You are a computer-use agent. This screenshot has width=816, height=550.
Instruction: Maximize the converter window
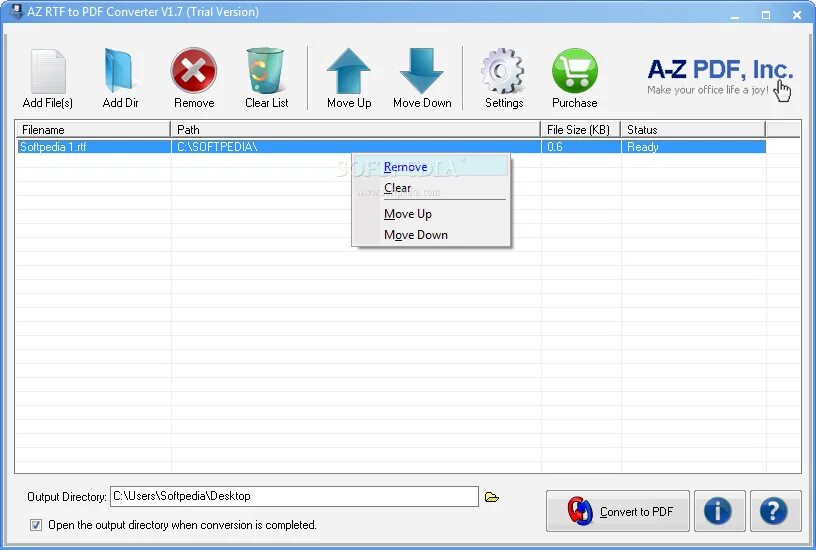(766, 15)
